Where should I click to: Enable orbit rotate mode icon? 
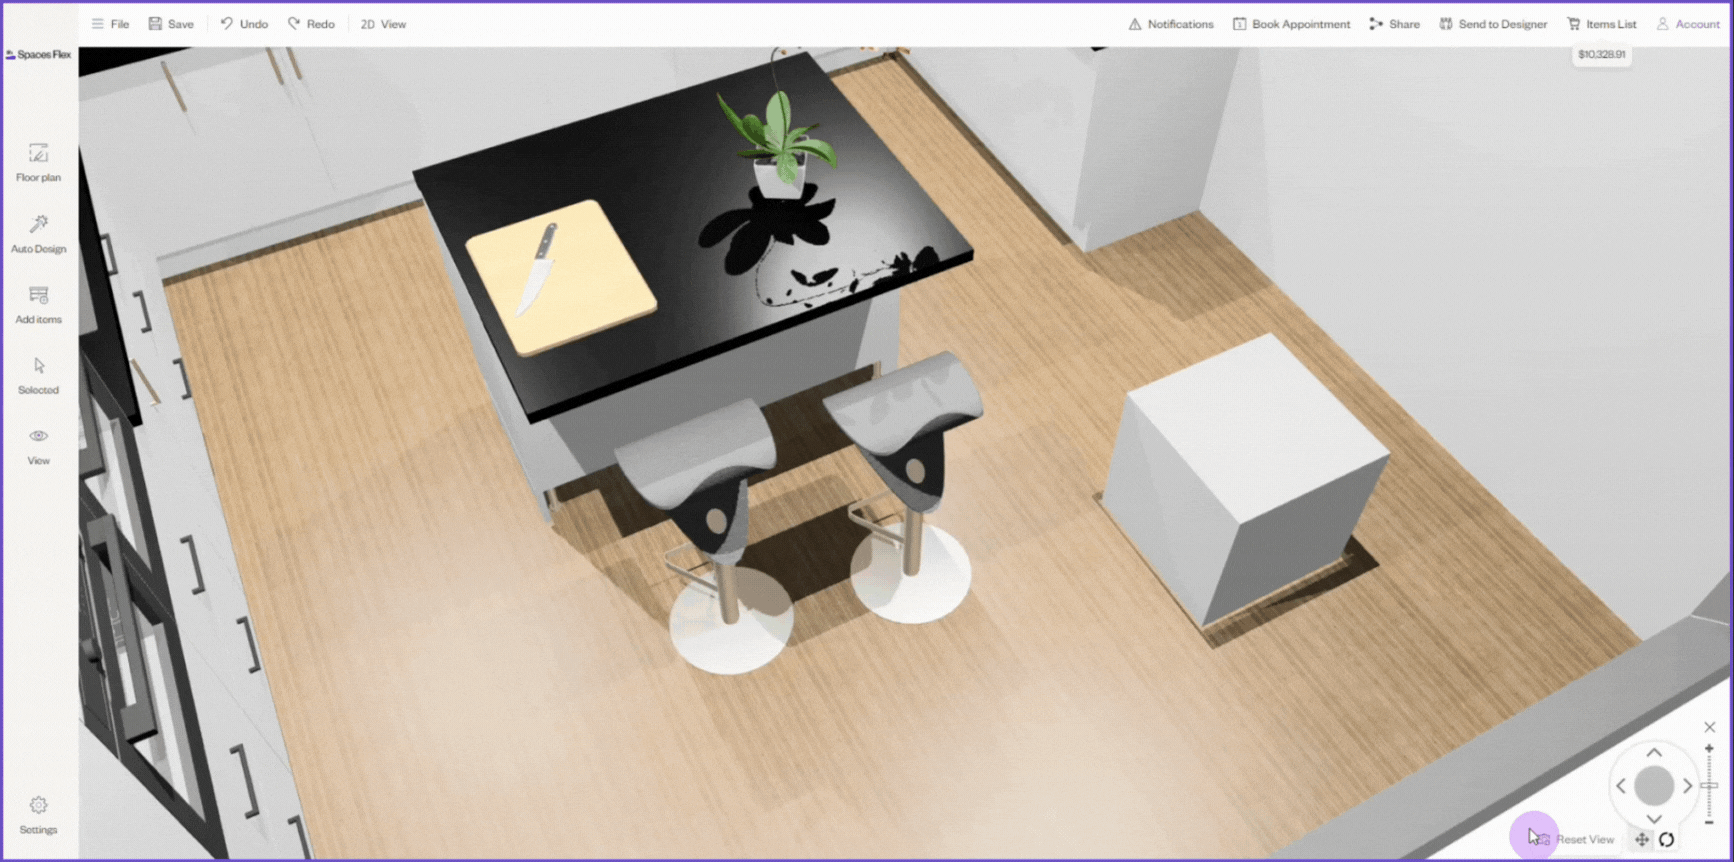click(x=1667, y=840)
